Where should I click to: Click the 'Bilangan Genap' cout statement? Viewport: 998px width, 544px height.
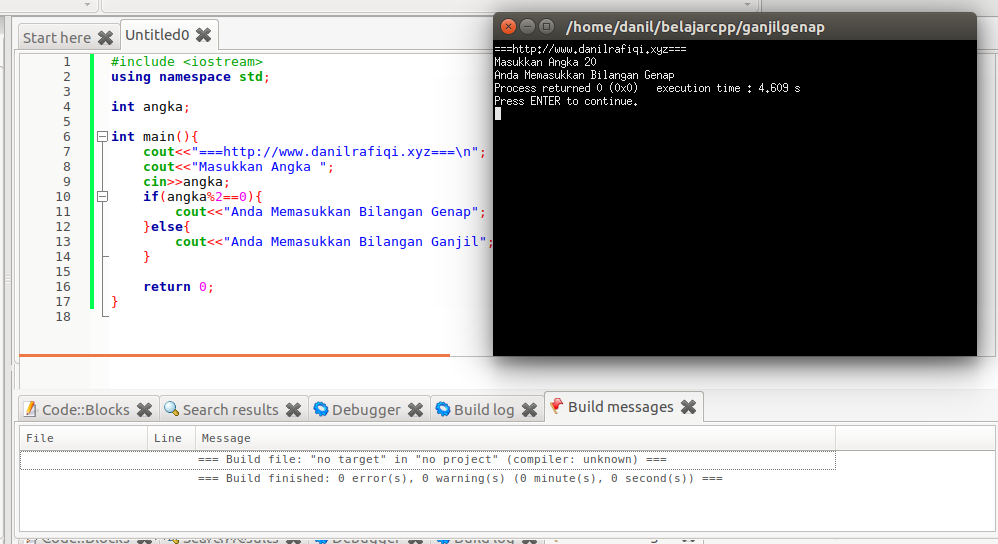point(330,212)
